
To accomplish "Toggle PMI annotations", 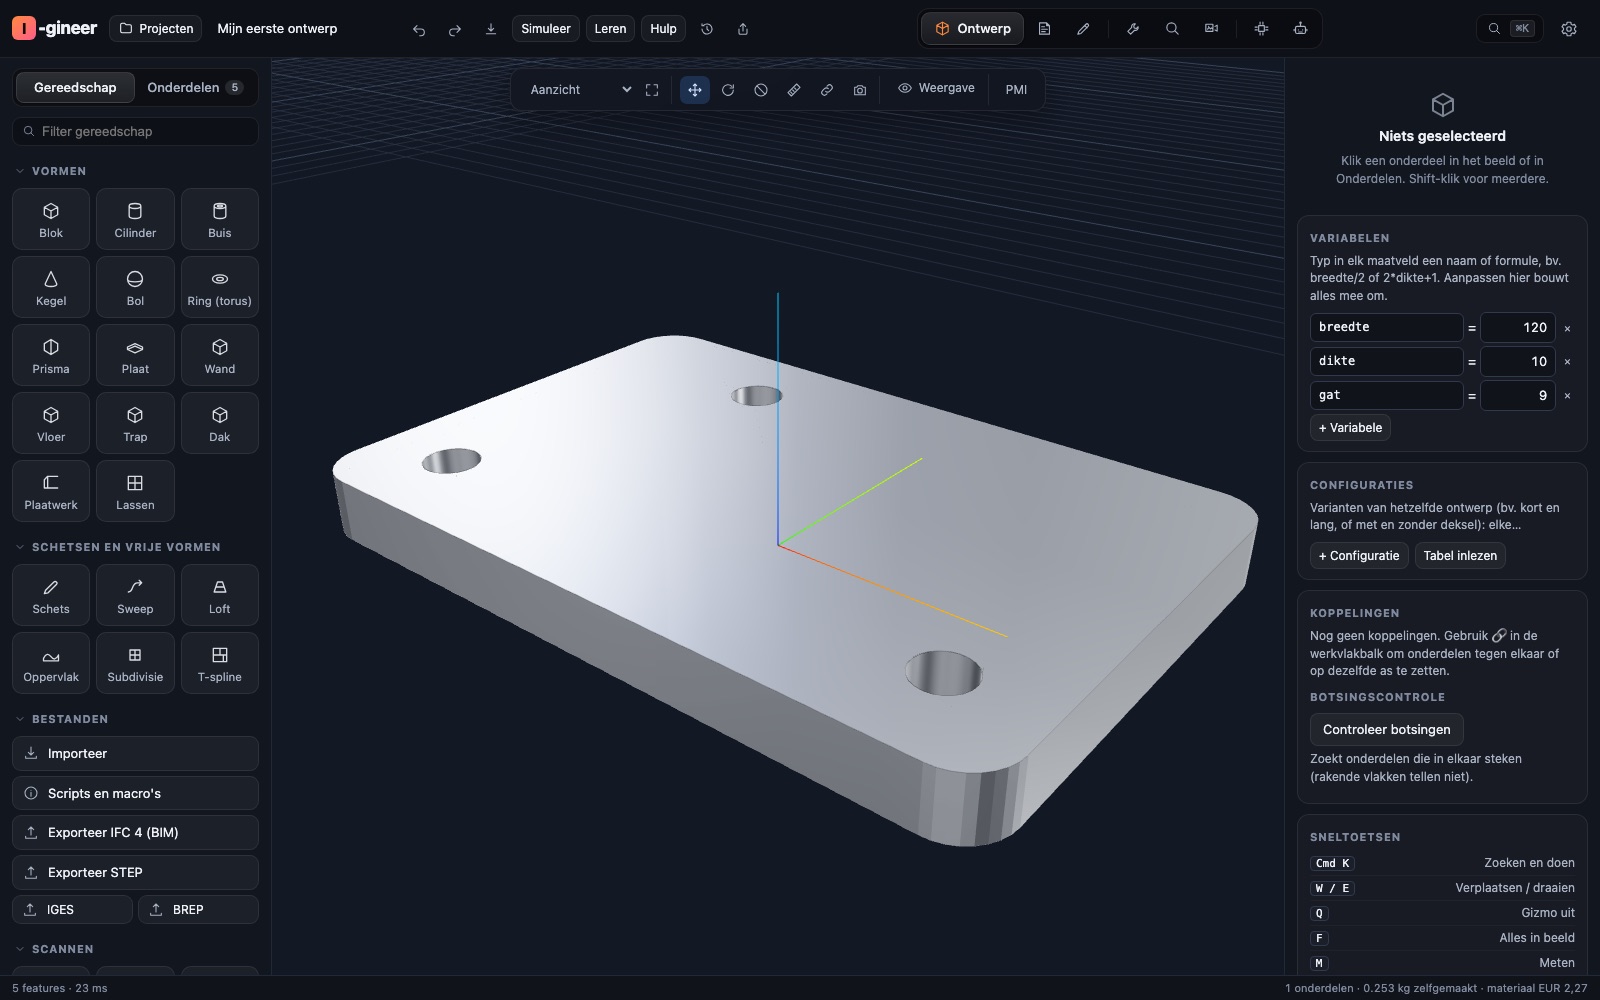I will 1016,89.
